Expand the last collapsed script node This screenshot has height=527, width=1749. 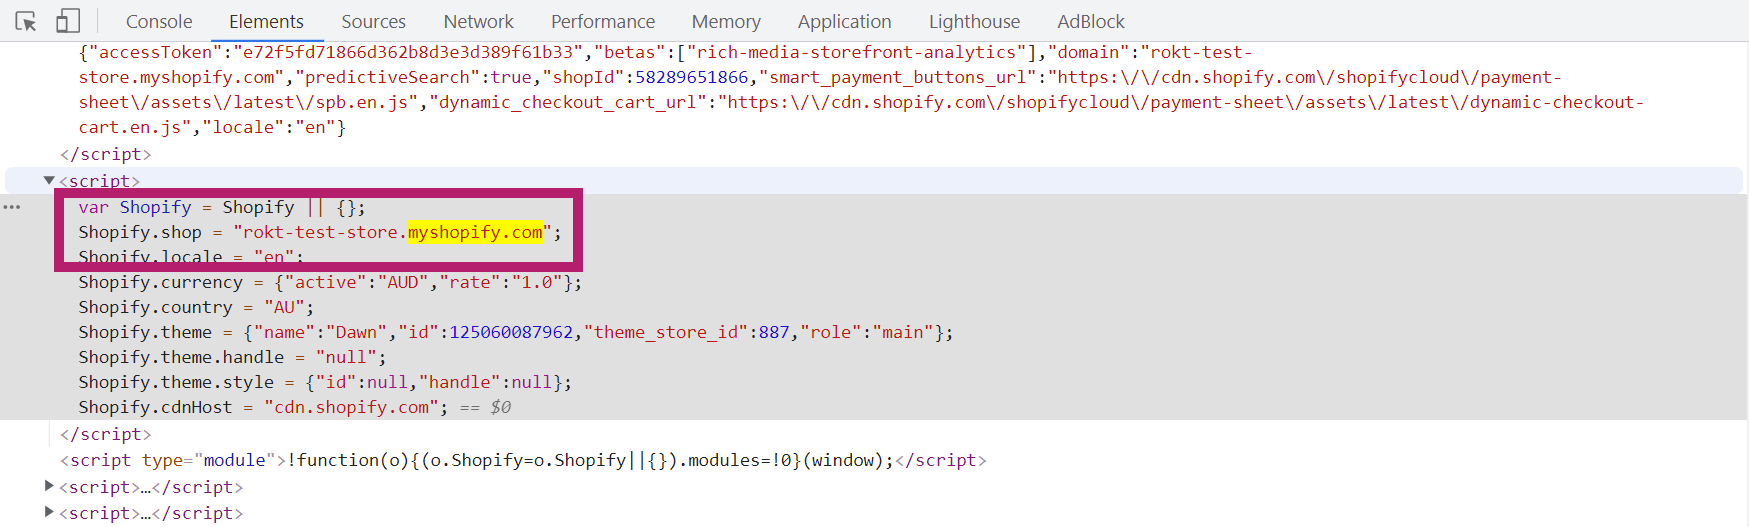[x=49, y=512]
